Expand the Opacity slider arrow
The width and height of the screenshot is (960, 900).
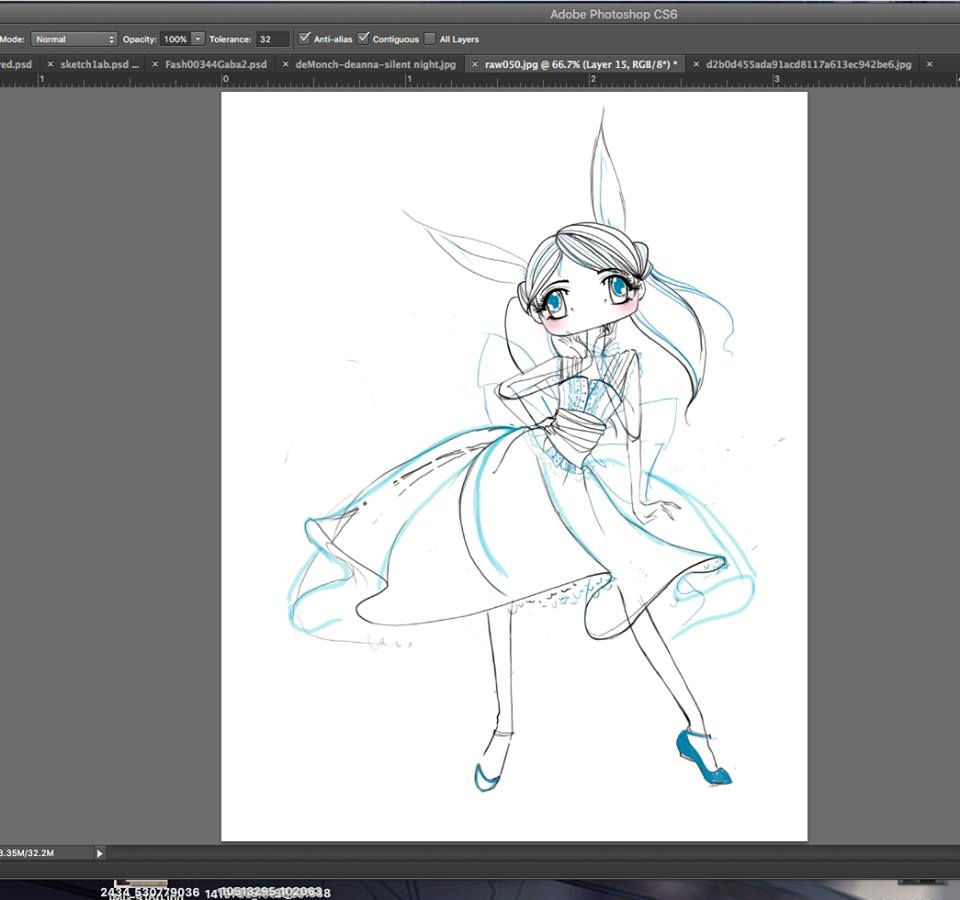click(198, 39)
